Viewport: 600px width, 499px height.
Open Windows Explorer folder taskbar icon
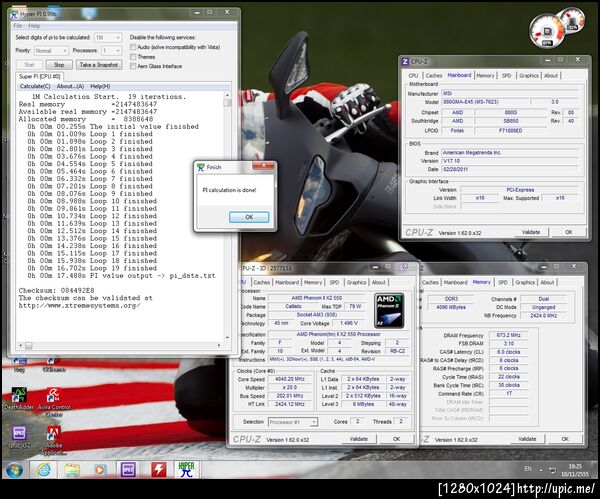[72, 470]
